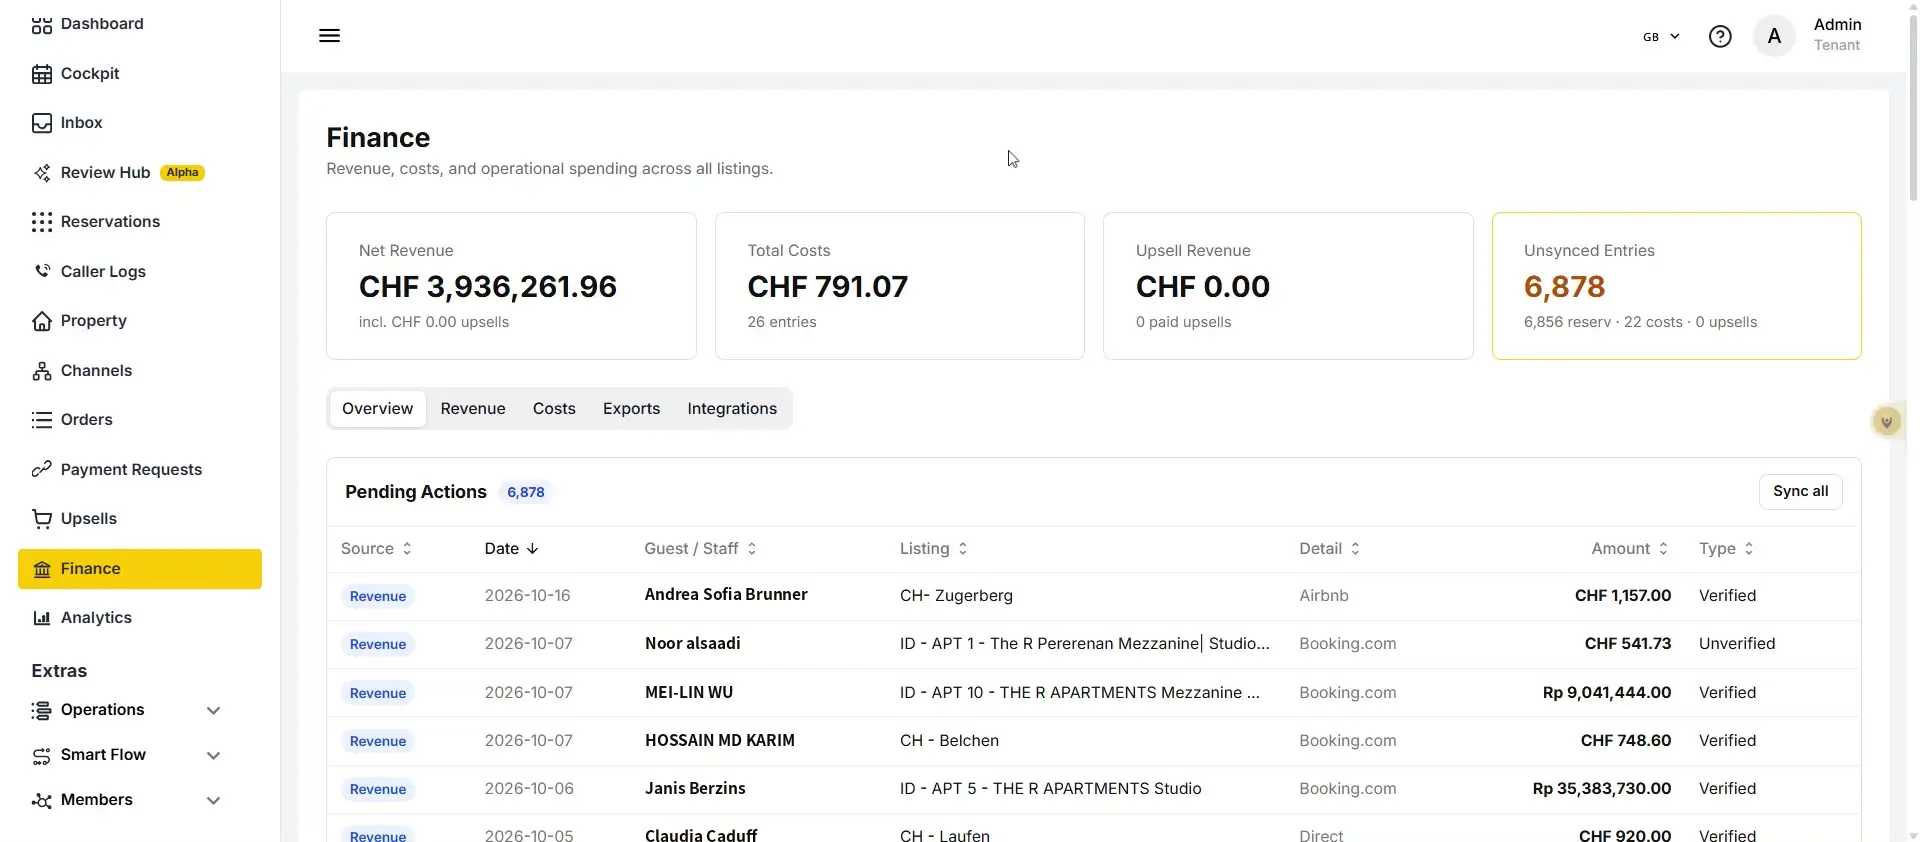Open the Costs tab
The height and width of the screenshot is (842, 1920).
tap(554, 409)
